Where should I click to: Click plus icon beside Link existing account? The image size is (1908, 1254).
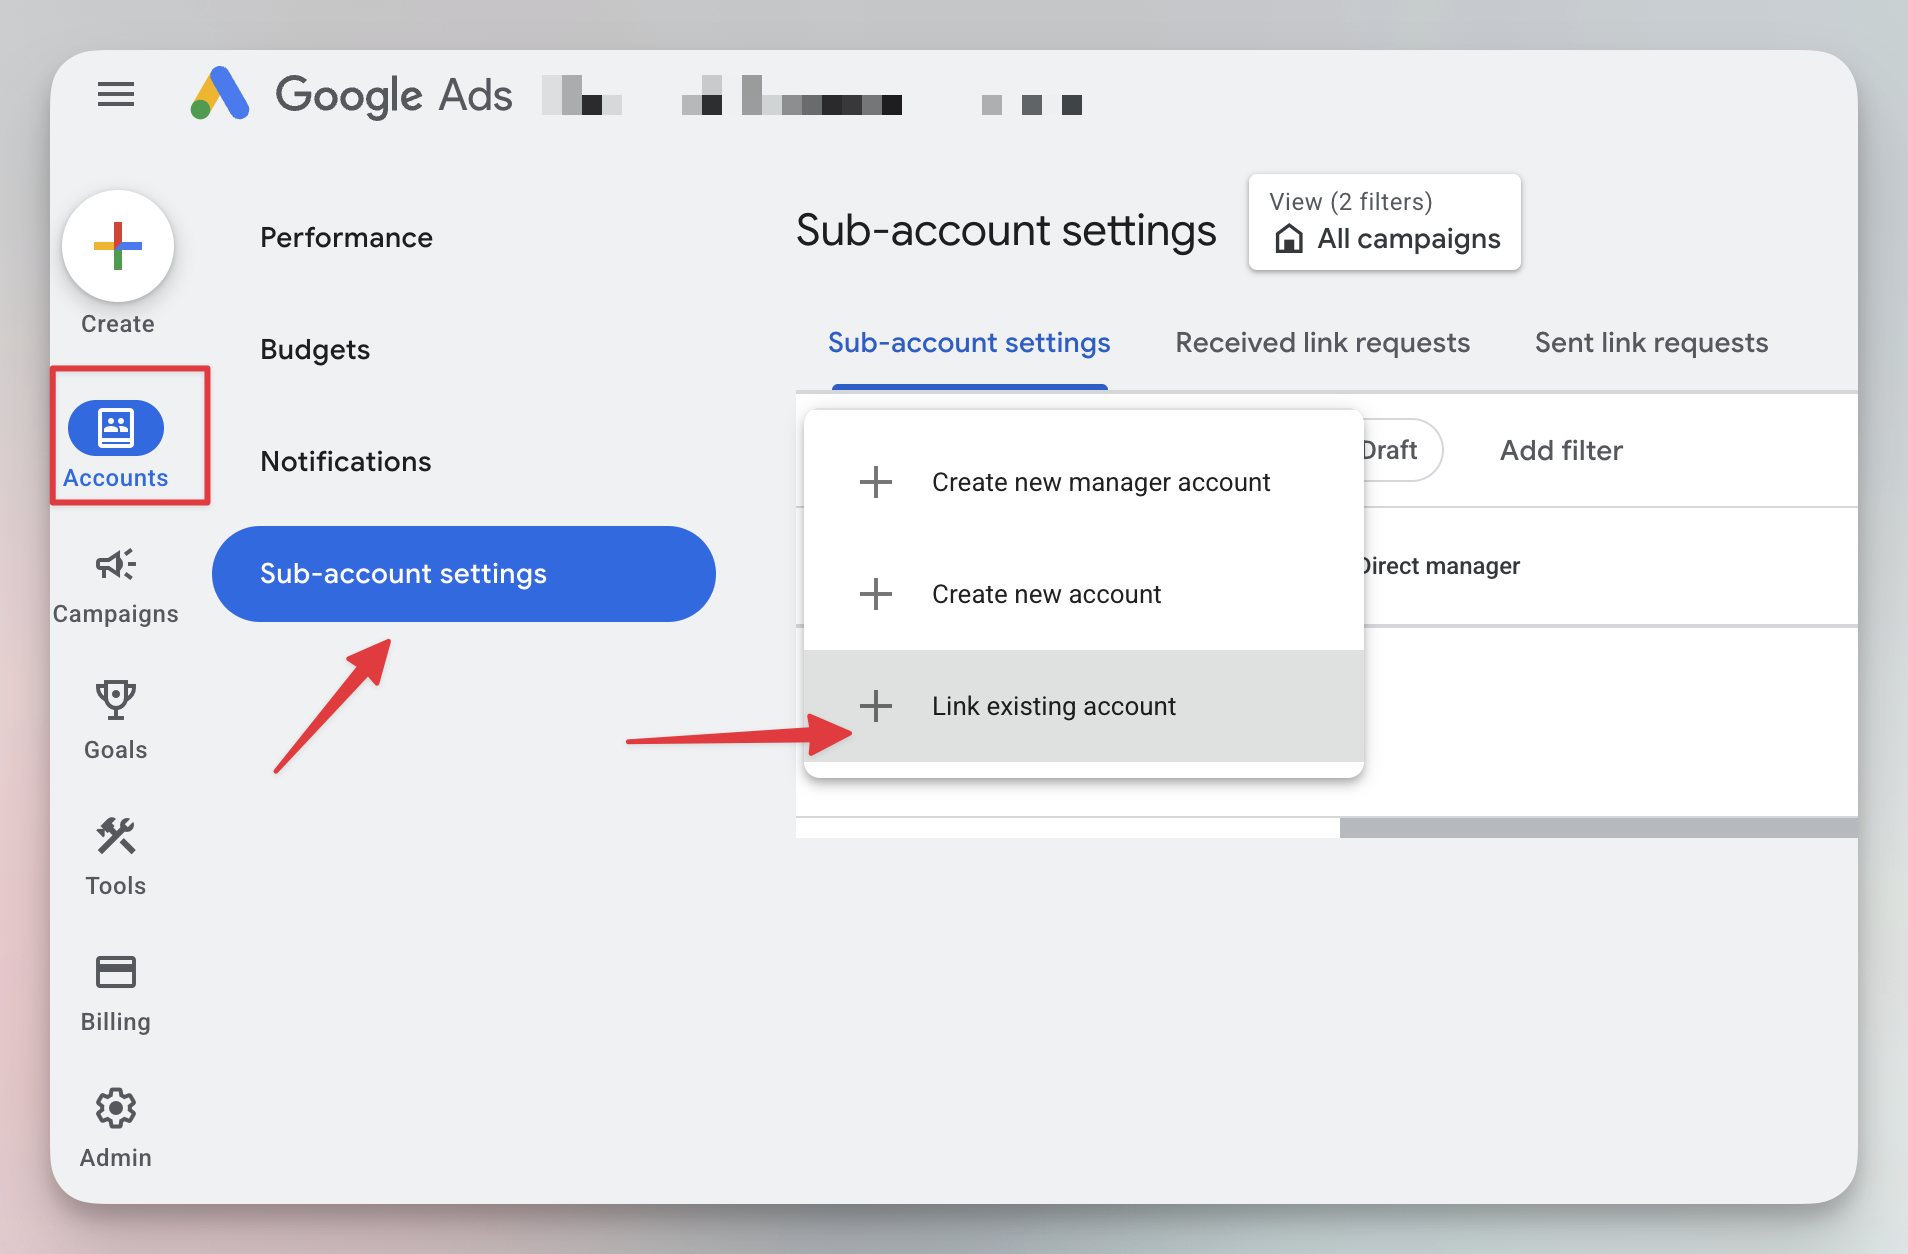coord(876,706)
